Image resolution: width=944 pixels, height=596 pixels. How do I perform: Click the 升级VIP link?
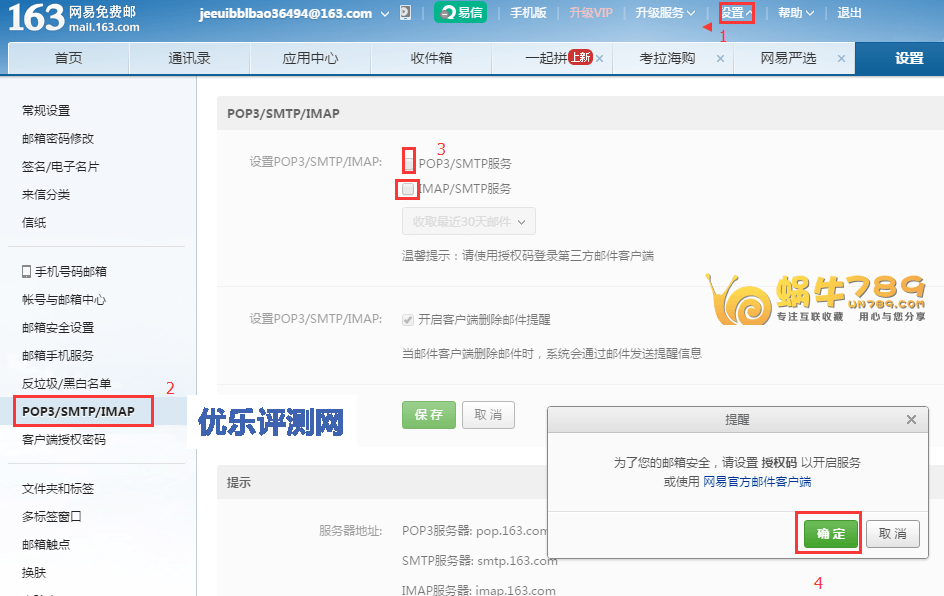(591, 13)
